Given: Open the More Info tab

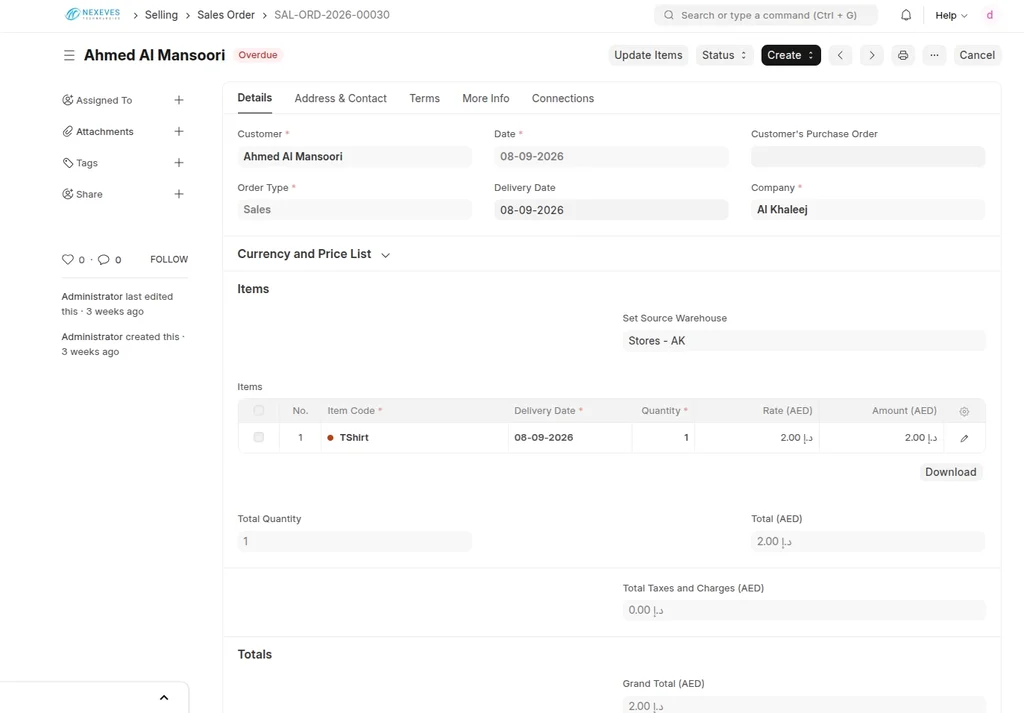Looking at the screenshot, I should tap(486, 98).
